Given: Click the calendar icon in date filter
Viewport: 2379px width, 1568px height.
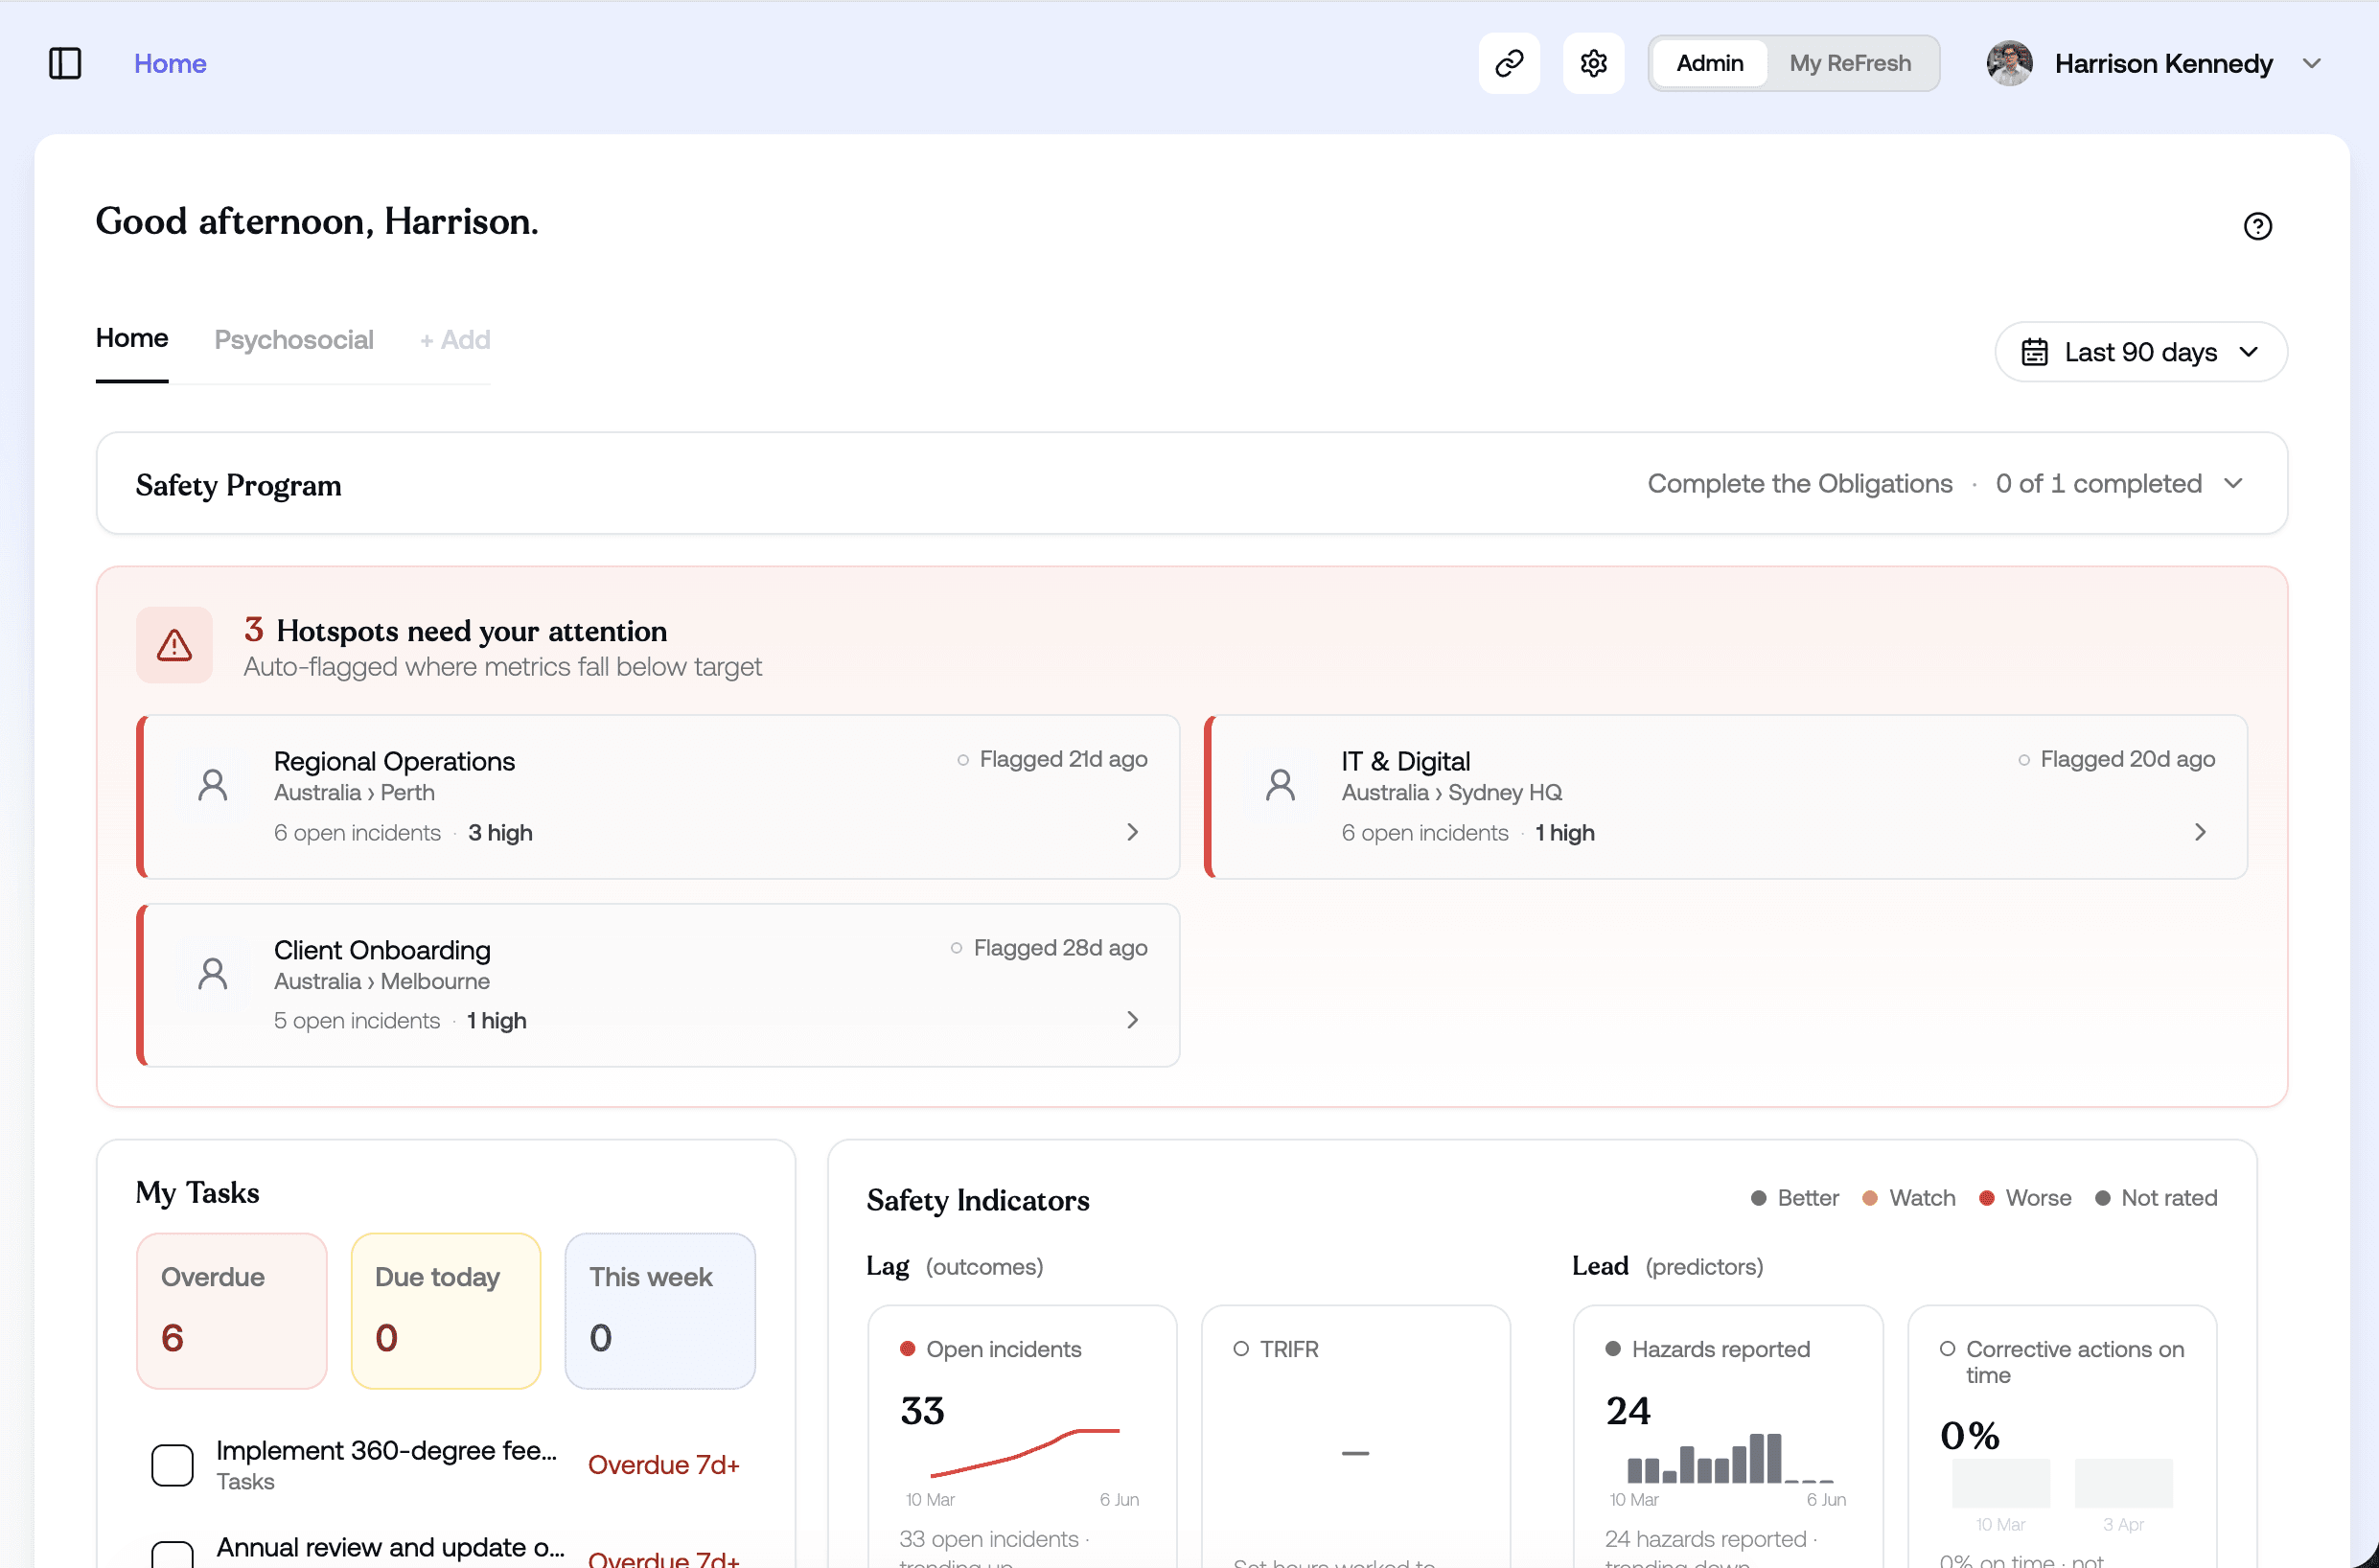Looking at the screenshot, I should (x=2034, y=352).
